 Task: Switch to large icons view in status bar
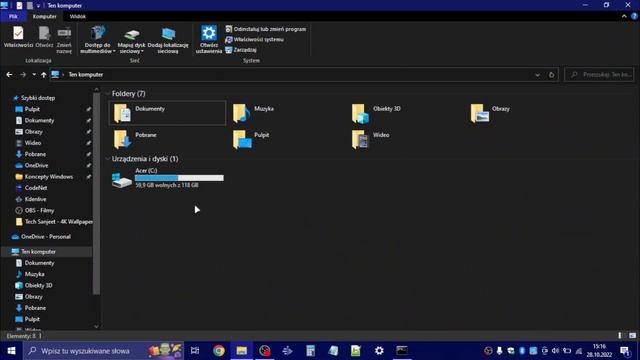632,336
